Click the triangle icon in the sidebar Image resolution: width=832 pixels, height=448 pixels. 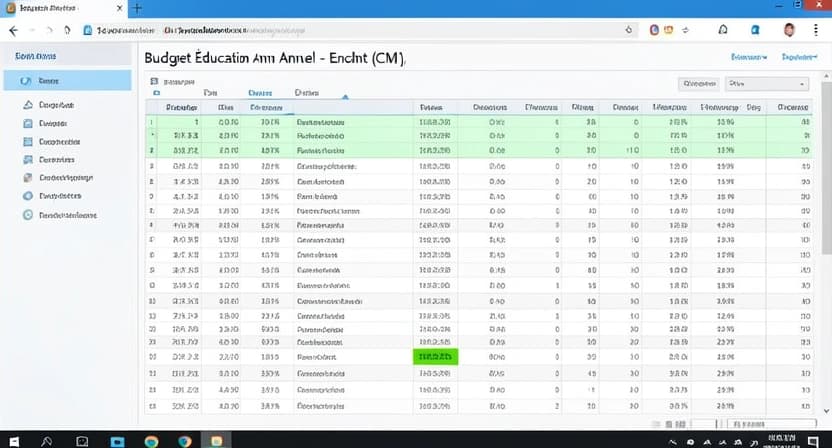coord(28,105)
